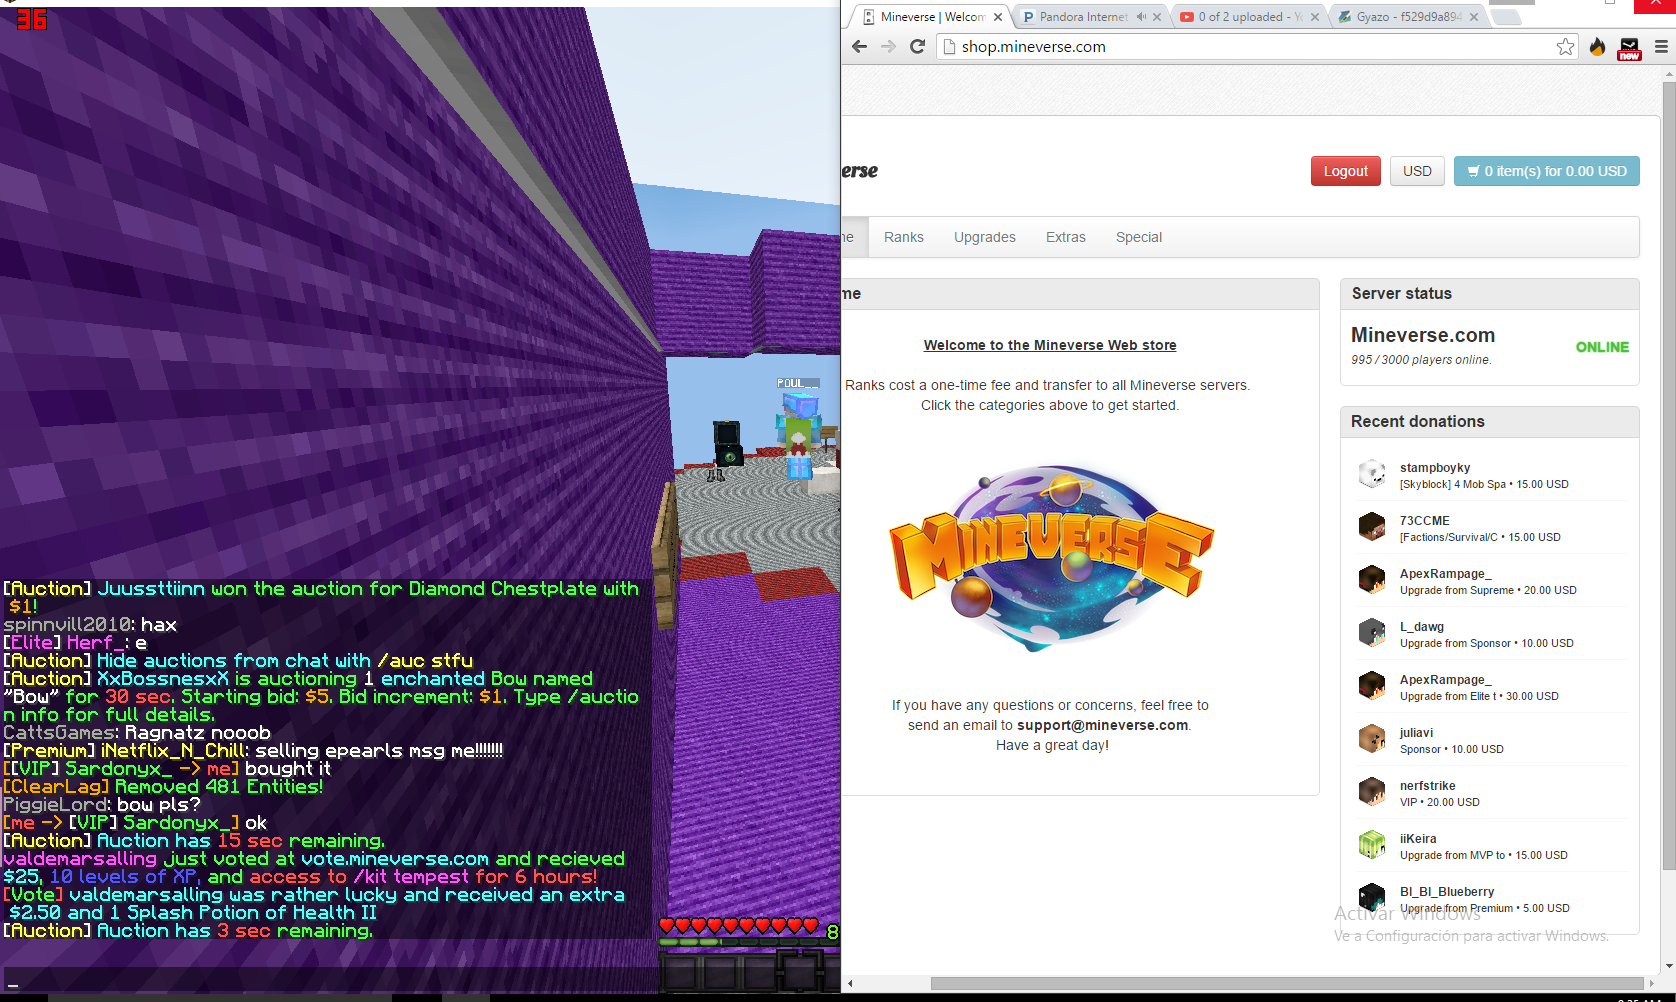Click 73CCME's avatar icon
Image resolution: width=1676 pixels, height=1002 pixels.
[x=1372, y=527]
